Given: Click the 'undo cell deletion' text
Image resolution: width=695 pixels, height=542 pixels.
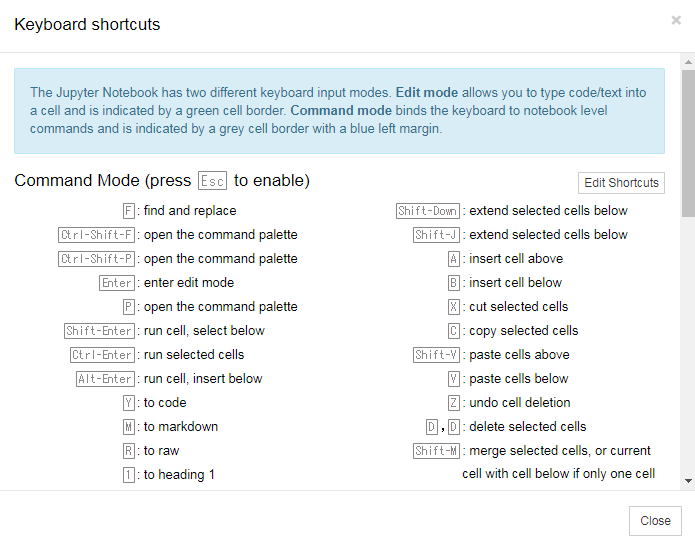Looking at the screenshot, I should pos(519,403).
